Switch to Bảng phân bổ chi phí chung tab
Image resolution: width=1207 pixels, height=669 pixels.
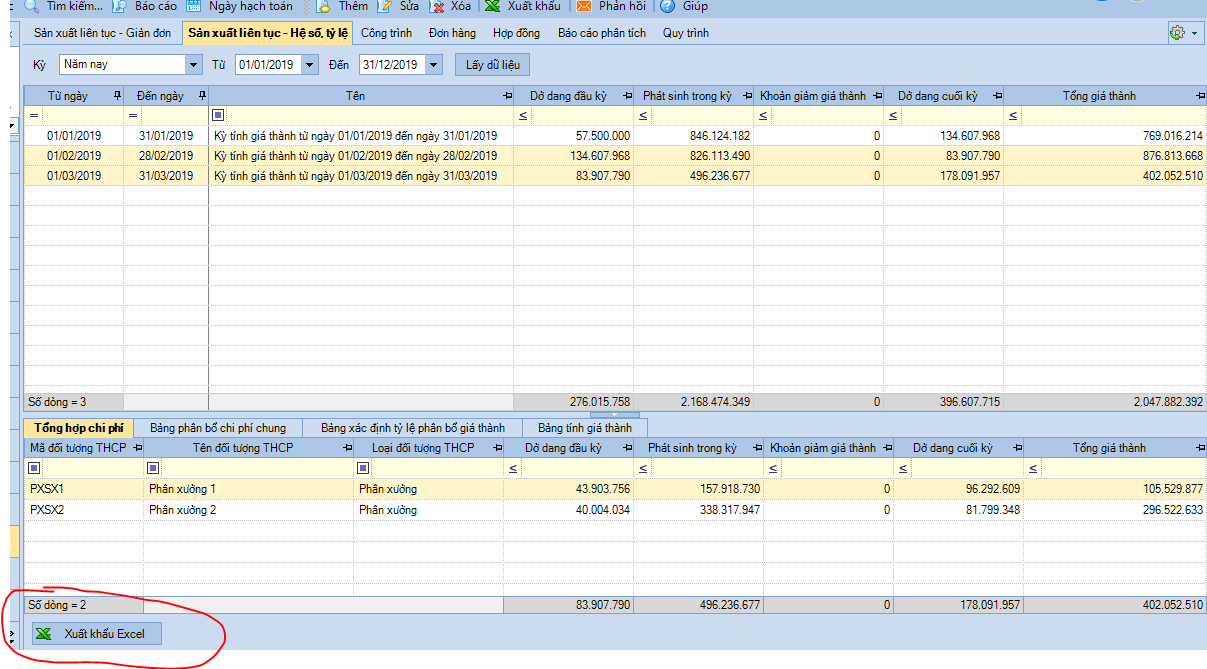[217, 428]
